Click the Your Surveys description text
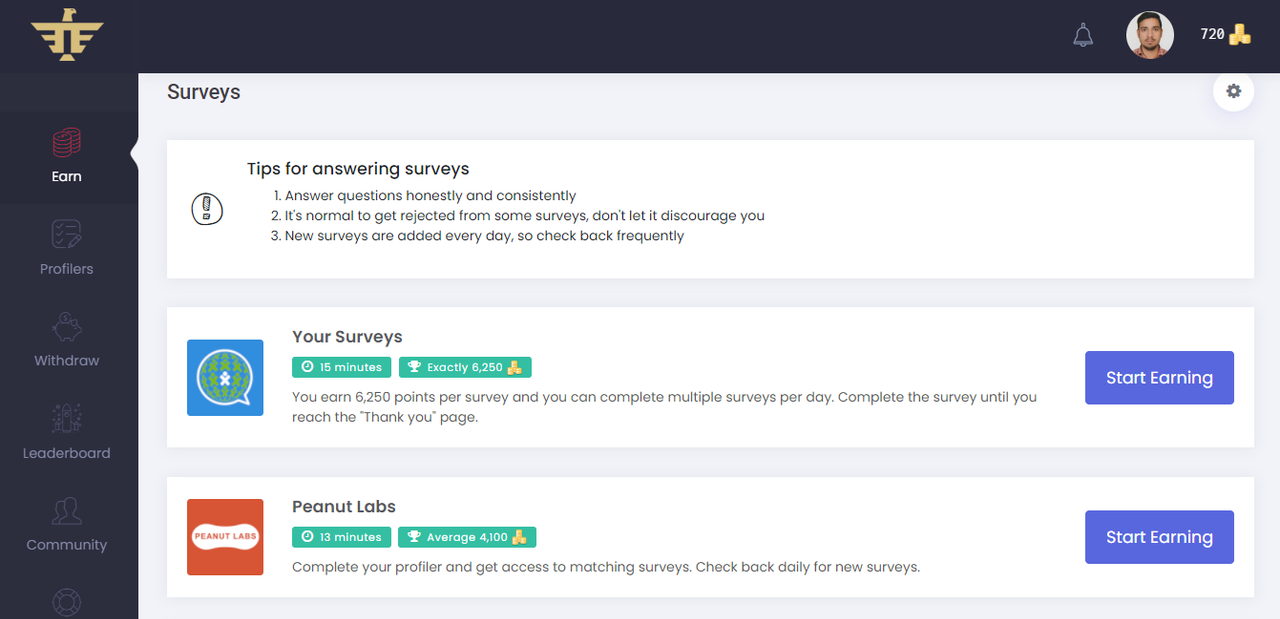Screen dimensions: 1280x619 [664, 407]
